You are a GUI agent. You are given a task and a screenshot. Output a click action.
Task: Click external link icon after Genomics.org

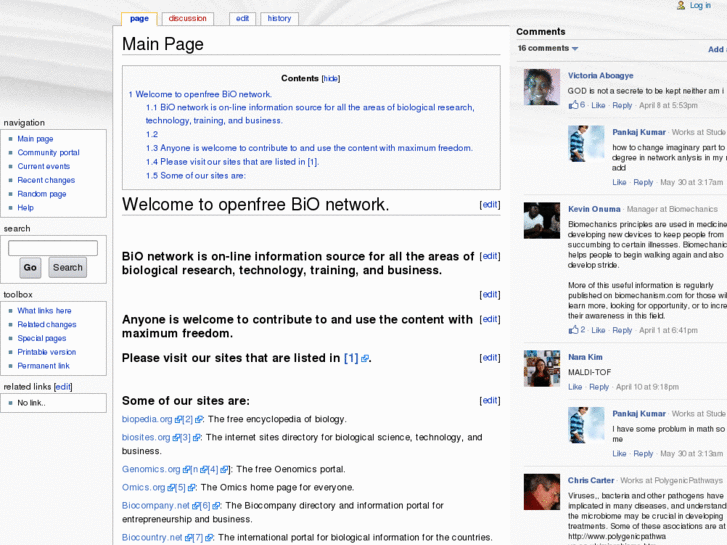pos(186,470)
